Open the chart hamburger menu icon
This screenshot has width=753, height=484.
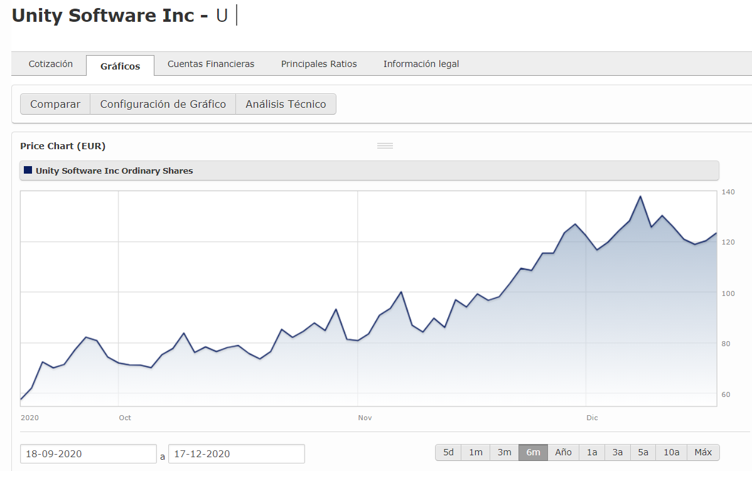(385, 146)
